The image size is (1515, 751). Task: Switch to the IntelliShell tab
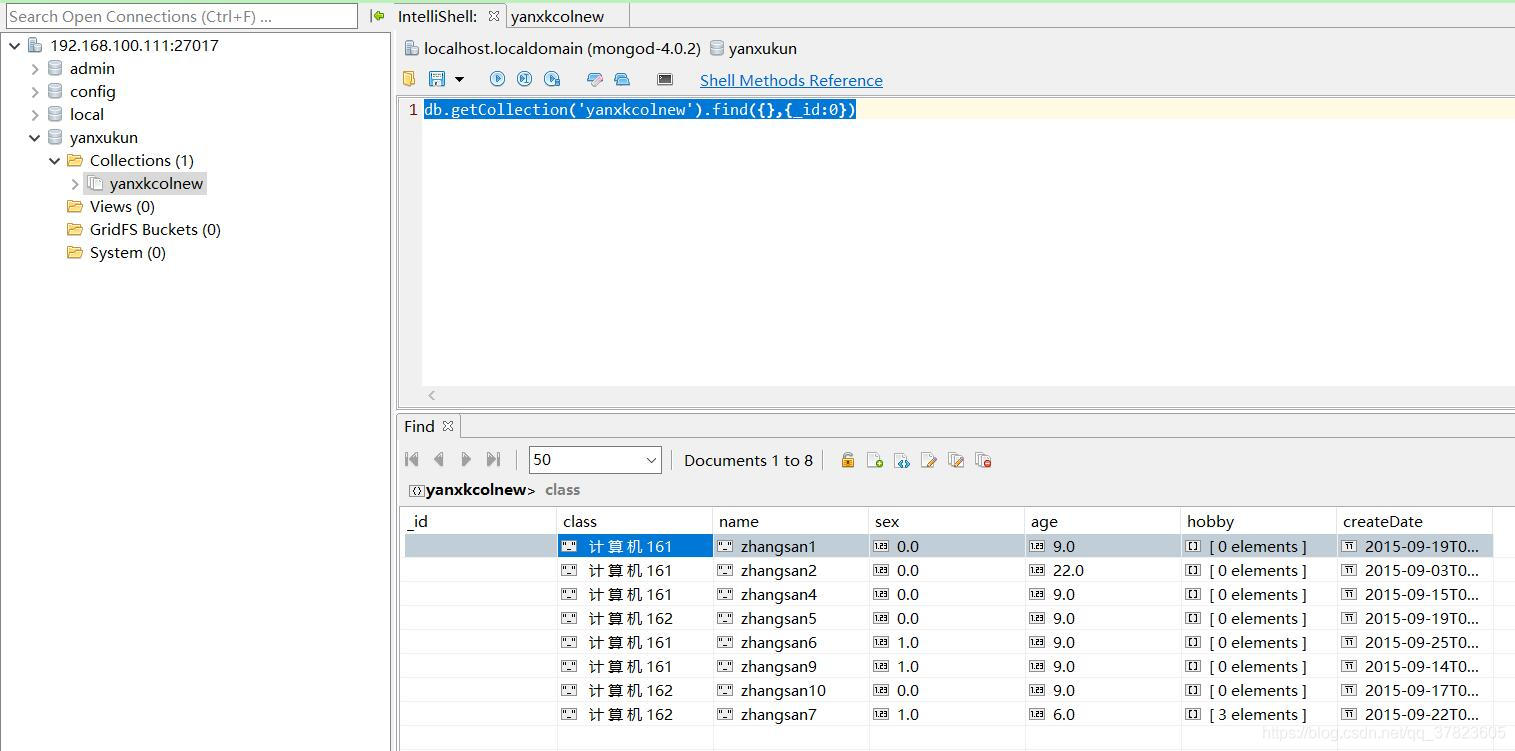(x=437, y=16)
